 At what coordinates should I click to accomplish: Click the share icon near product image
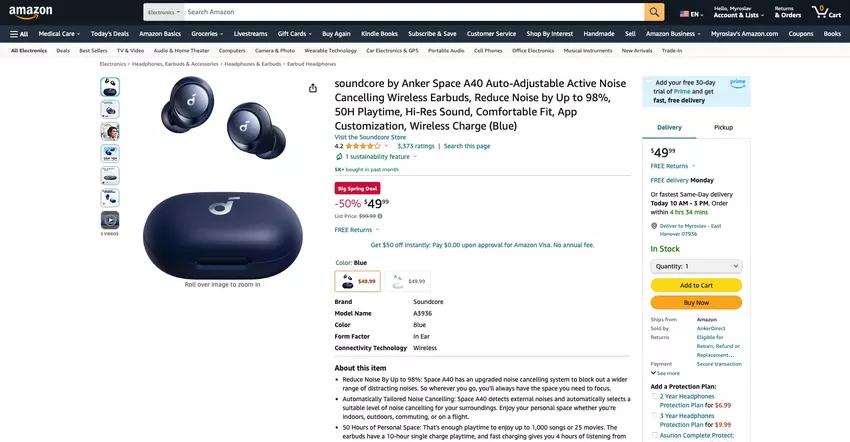[x=313, y=88]
